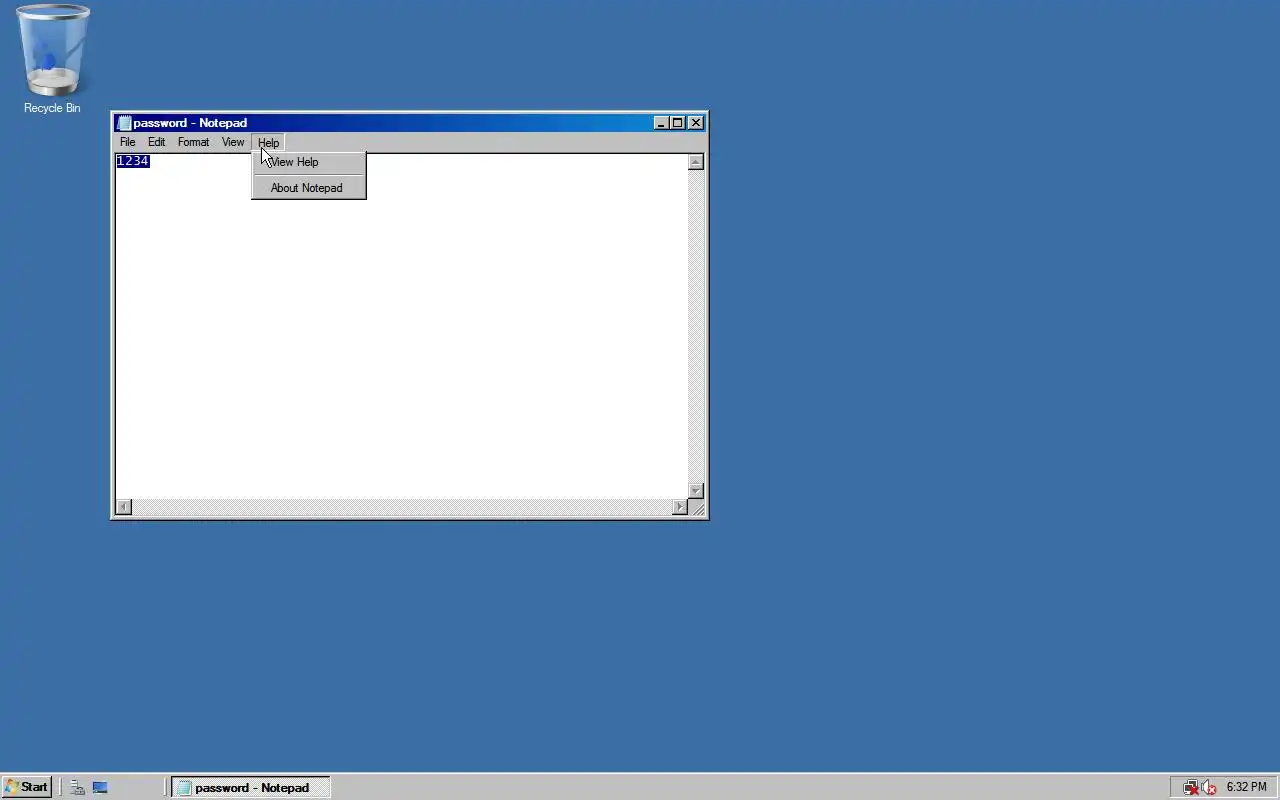Choose View Help from the menu
1280x800 pixels.
(309, 162)
